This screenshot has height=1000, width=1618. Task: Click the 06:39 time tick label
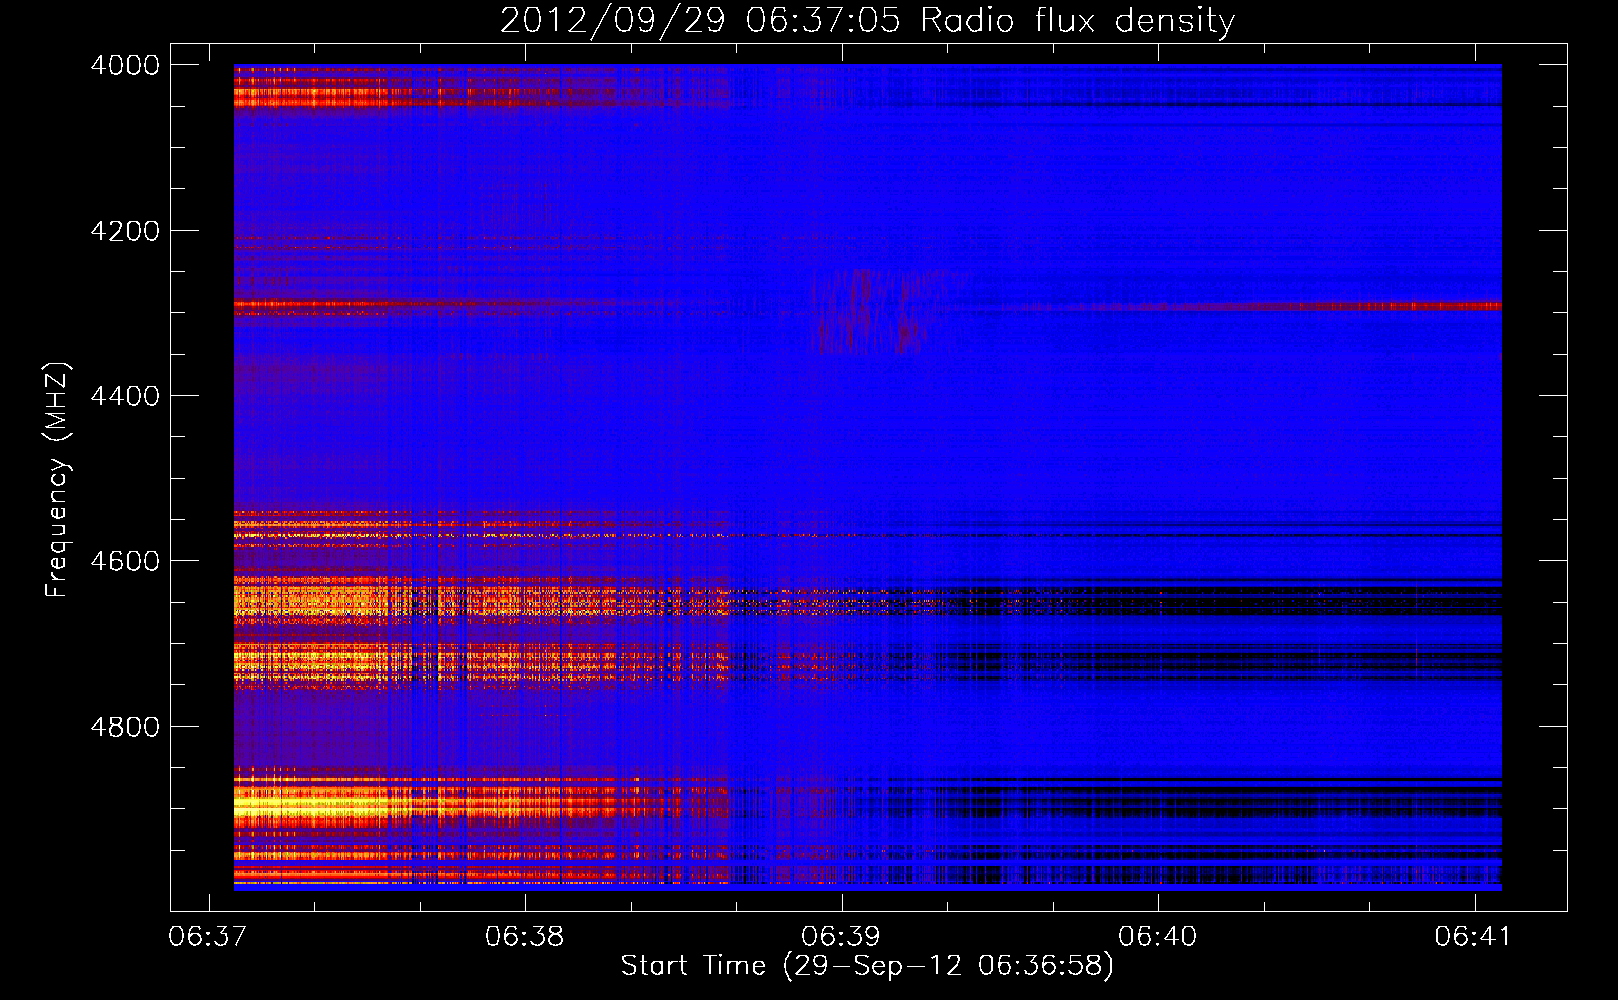[x=842, y=936]
